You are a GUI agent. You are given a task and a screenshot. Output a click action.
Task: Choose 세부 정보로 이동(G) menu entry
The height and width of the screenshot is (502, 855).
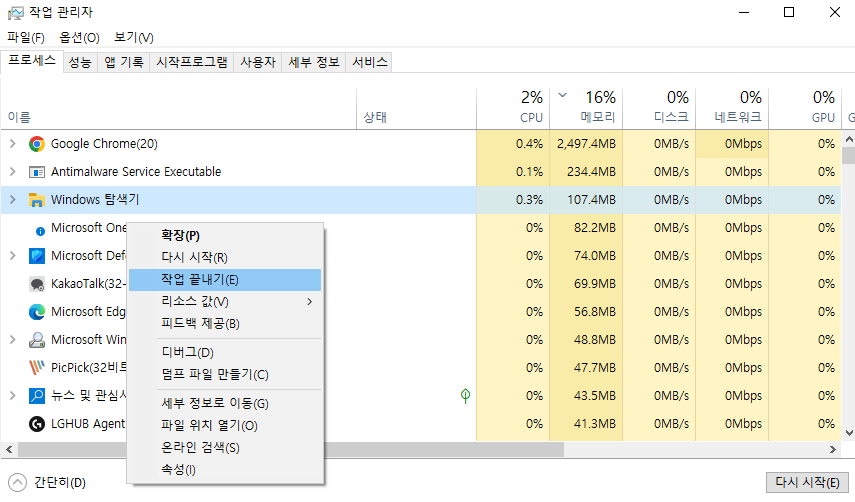[x=225, y=403]
